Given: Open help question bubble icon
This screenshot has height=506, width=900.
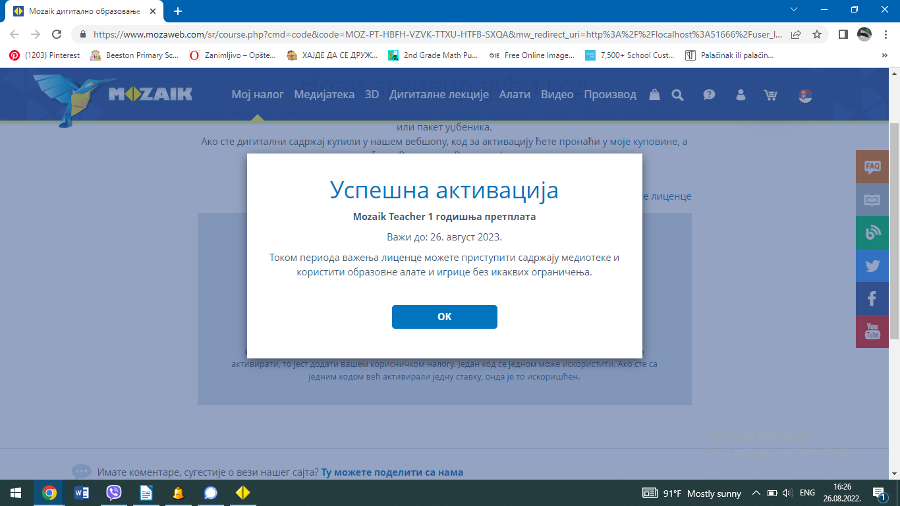Looking at the screenshot, I should pyautogui.click(x=709, y=95).
